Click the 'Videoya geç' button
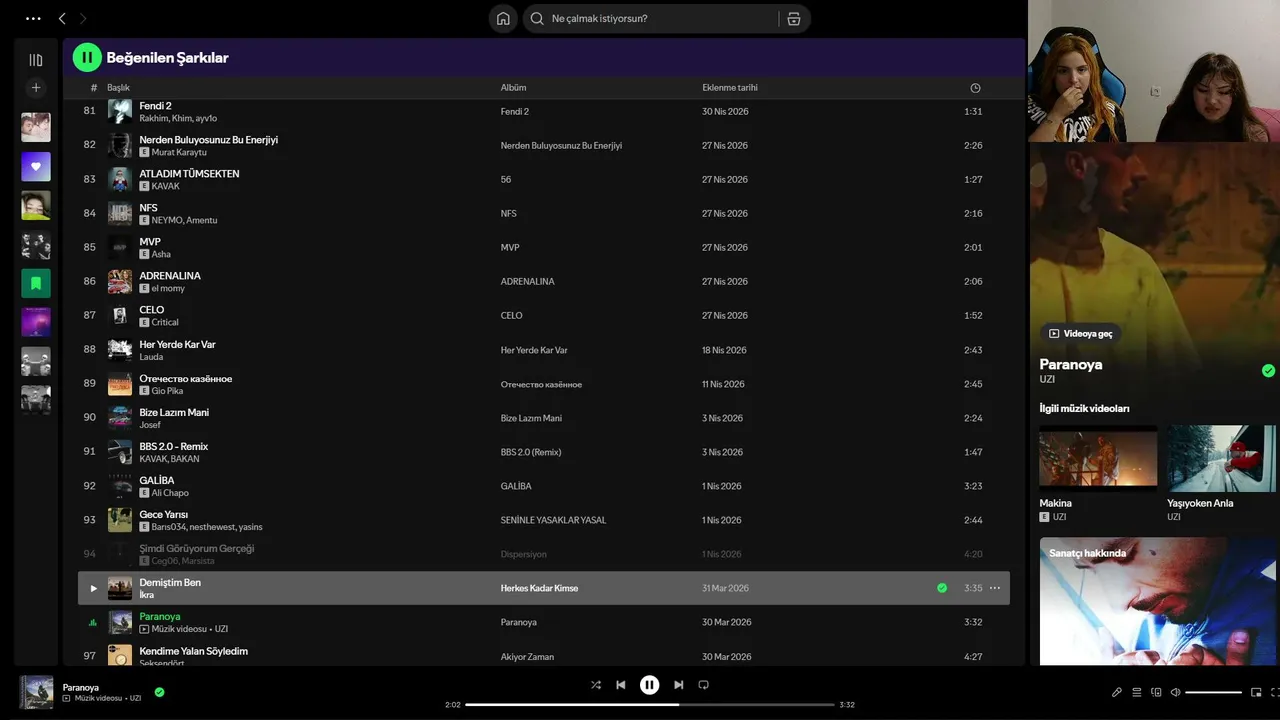The image size is (1280, 720). pyautogui.click(x=1080, y=333)
